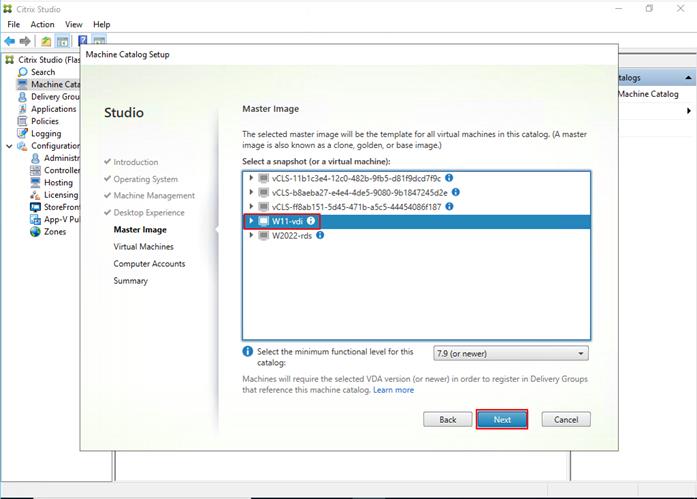The width and height of the screenshot is (697, 499).
Task: Click the App-V Publishing node icon
Action: 36,219
